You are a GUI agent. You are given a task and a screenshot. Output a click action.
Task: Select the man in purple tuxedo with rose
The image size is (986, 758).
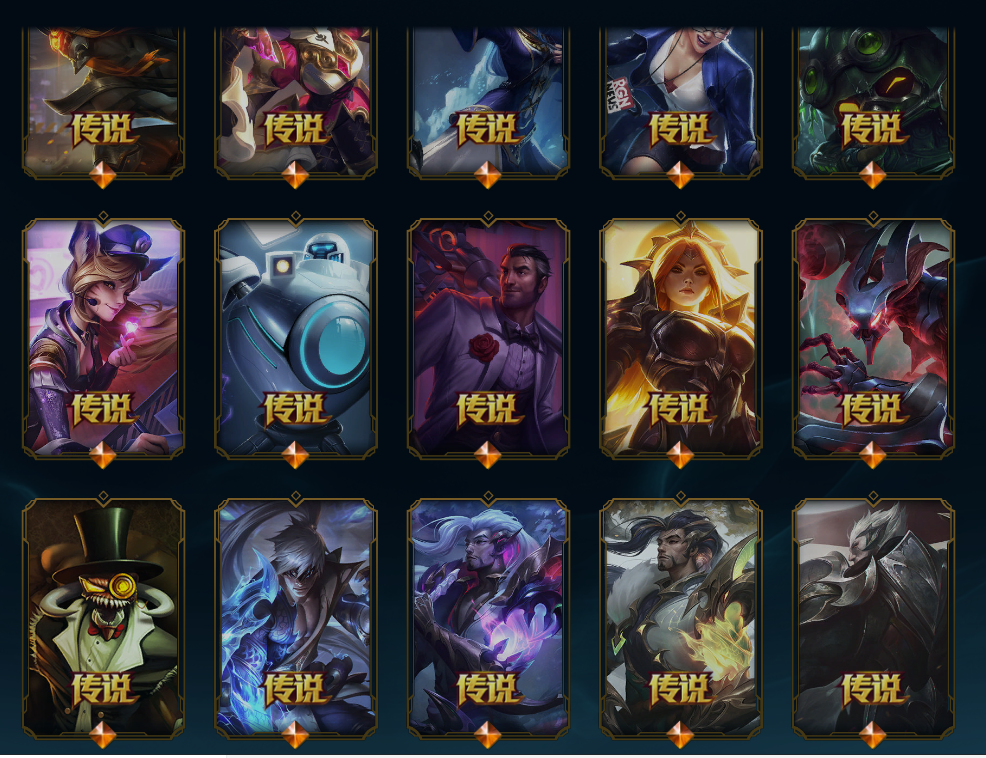point(488,338)
